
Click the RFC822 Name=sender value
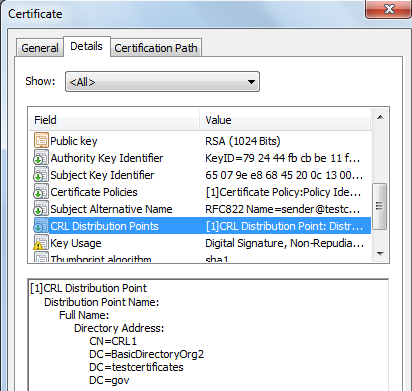click(x=283, y=209)
